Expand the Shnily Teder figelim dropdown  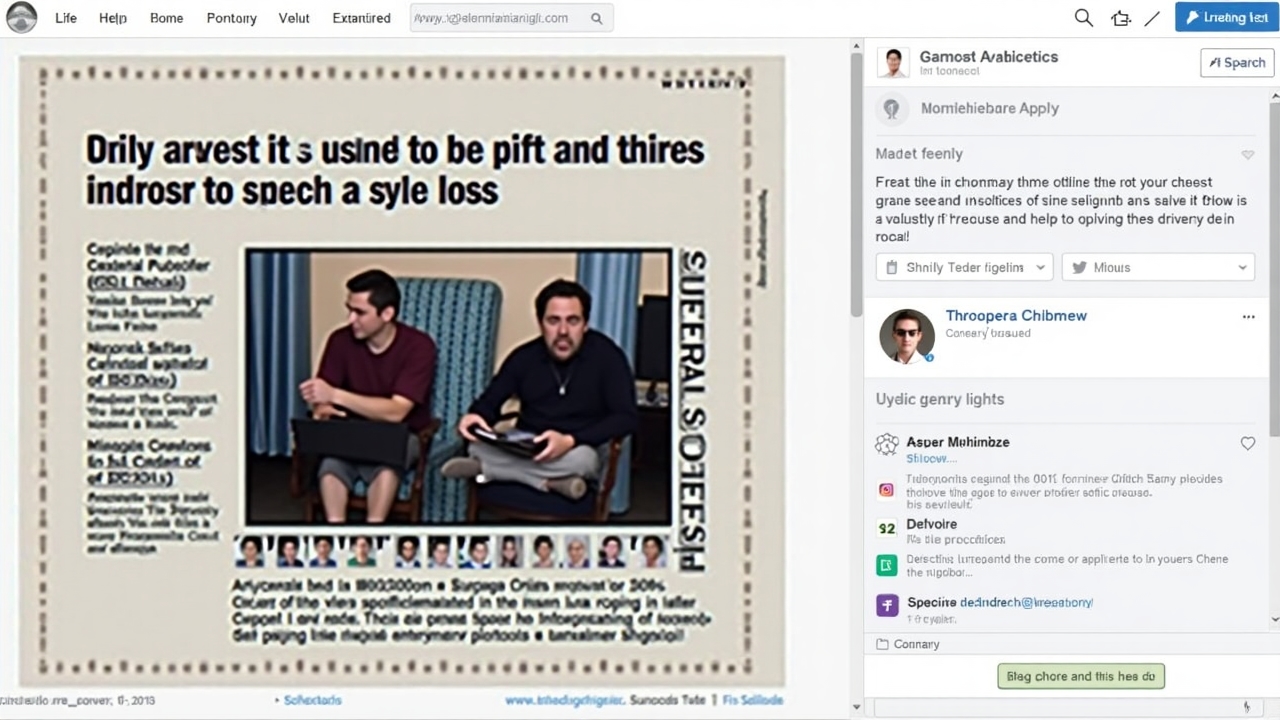point(965,267)
